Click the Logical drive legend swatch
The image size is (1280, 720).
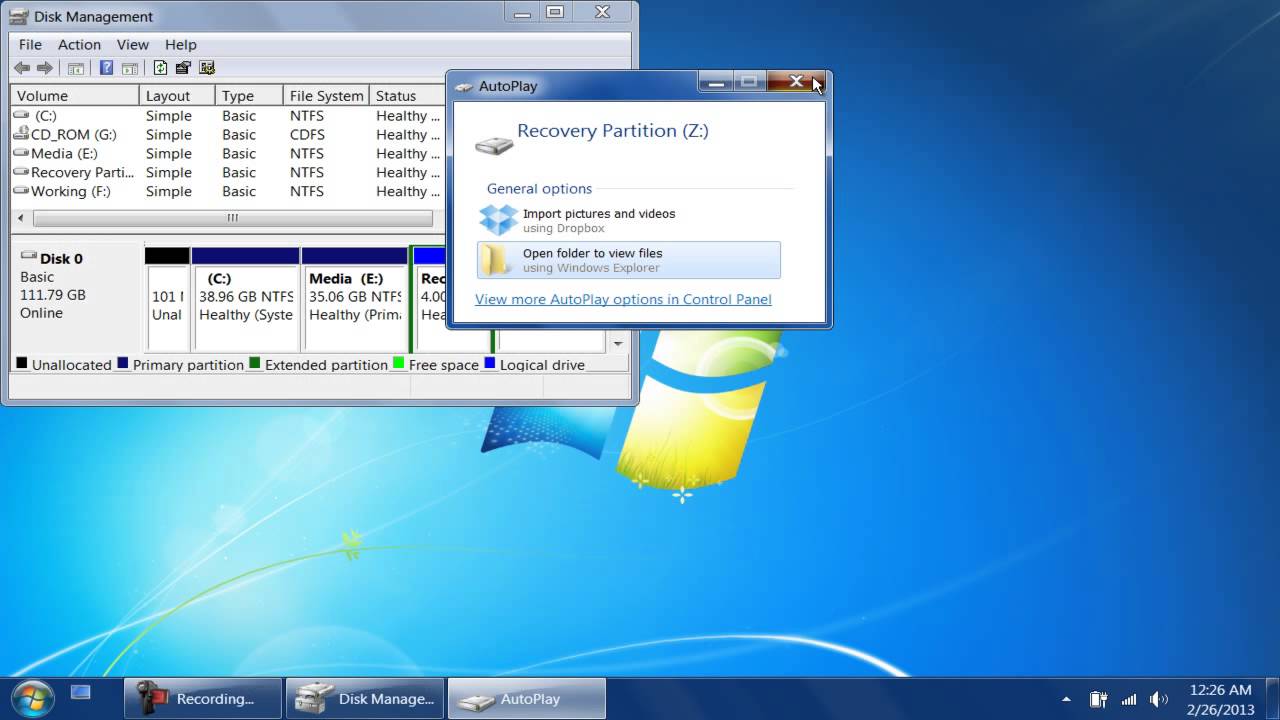click(x=490, y=363)
